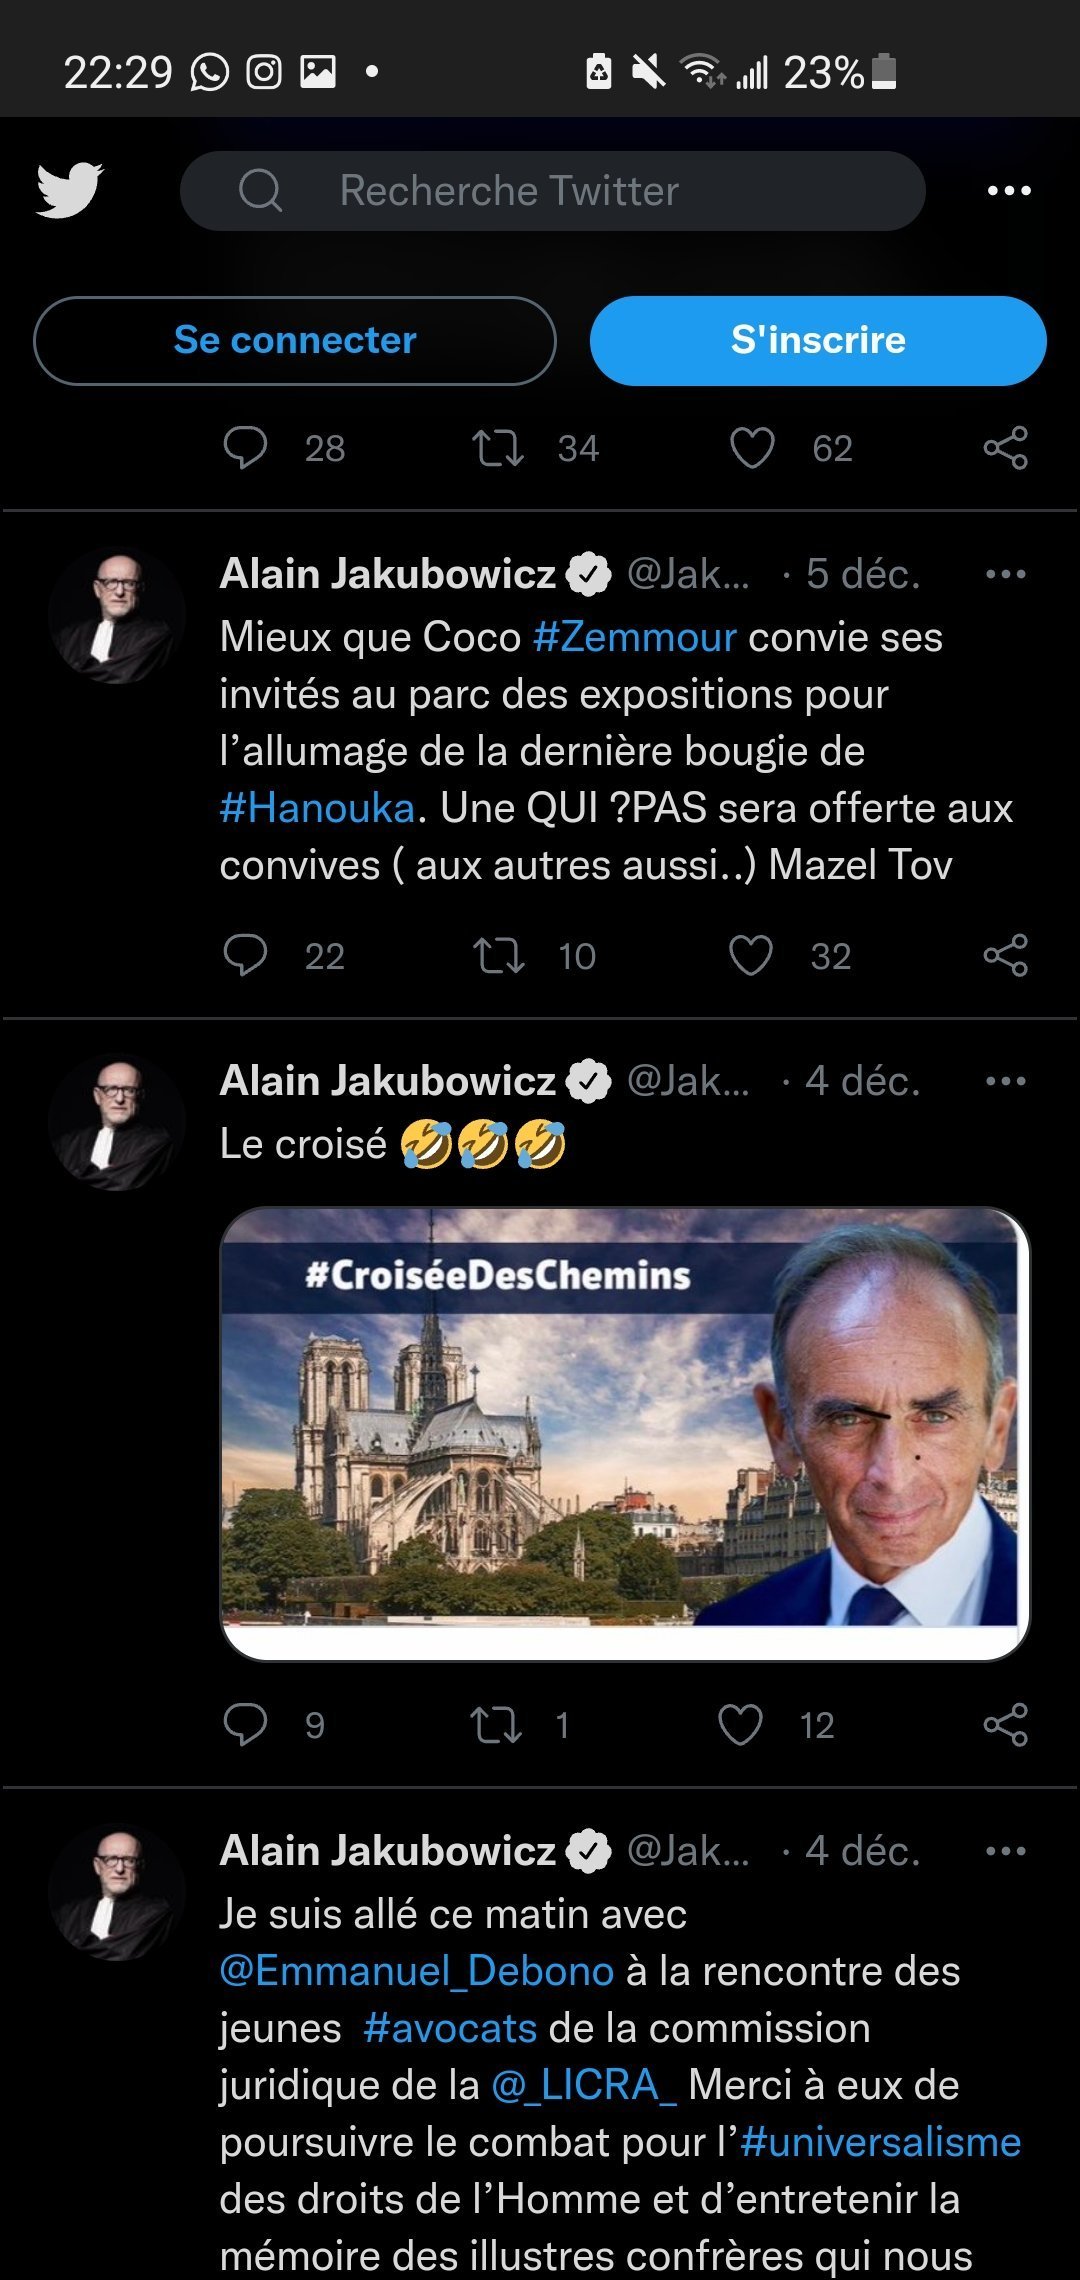Open more options on the 5 déc. tweet
The image size is (1080, 2280).
tap(1005, 574)
